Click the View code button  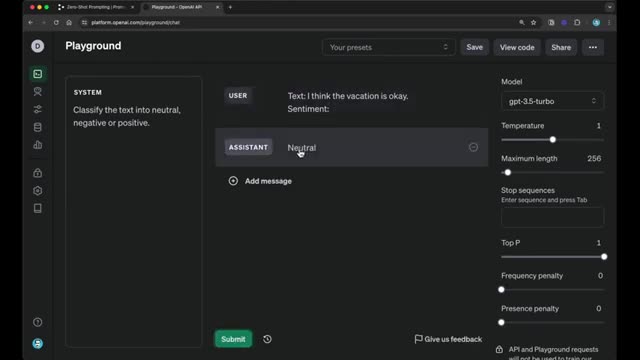[517, 47]
